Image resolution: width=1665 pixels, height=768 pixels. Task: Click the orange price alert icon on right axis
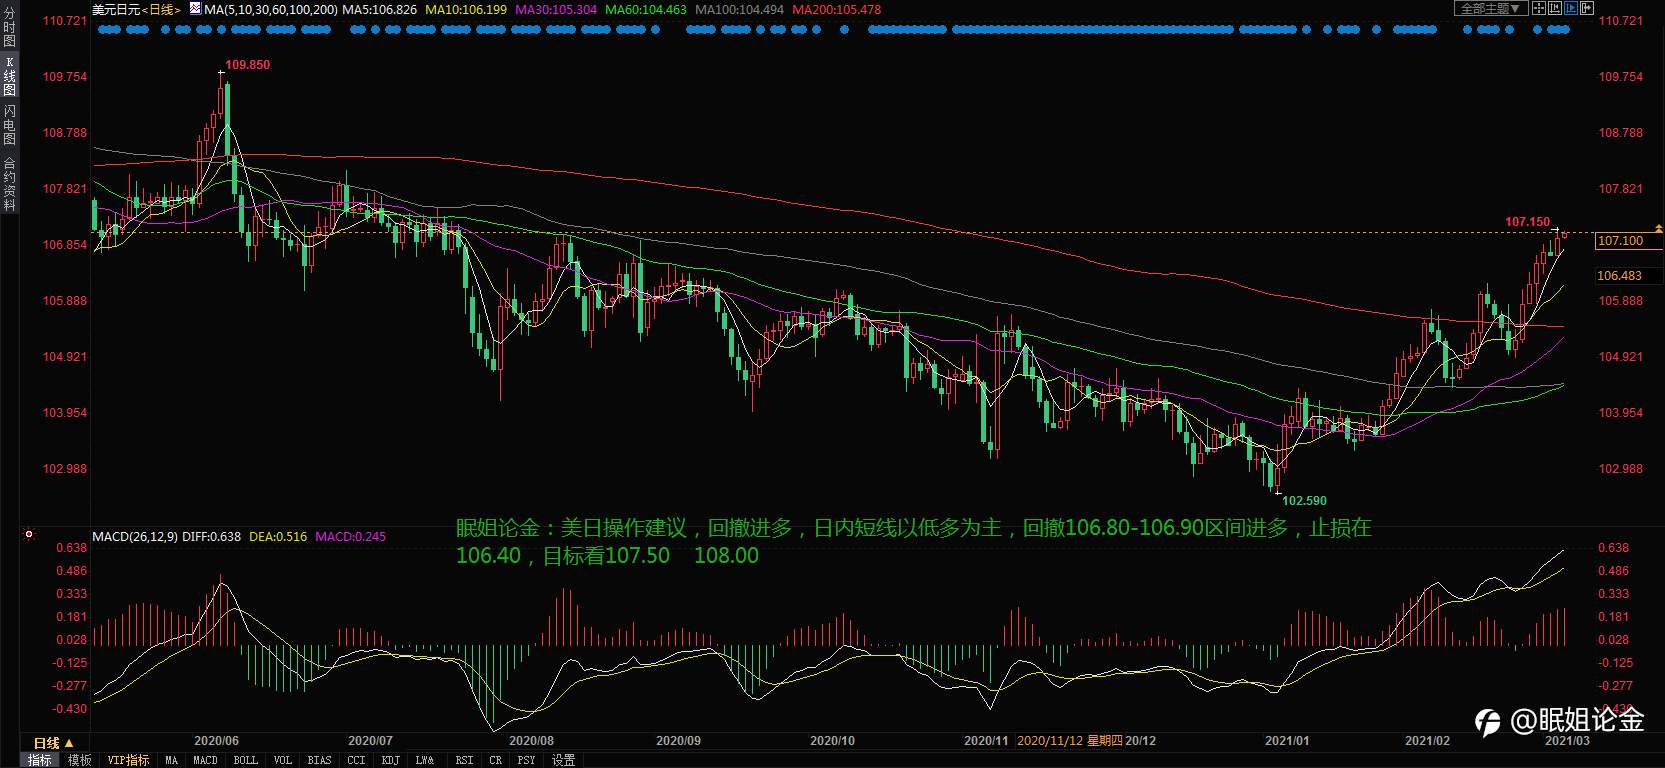[1659, 229]
